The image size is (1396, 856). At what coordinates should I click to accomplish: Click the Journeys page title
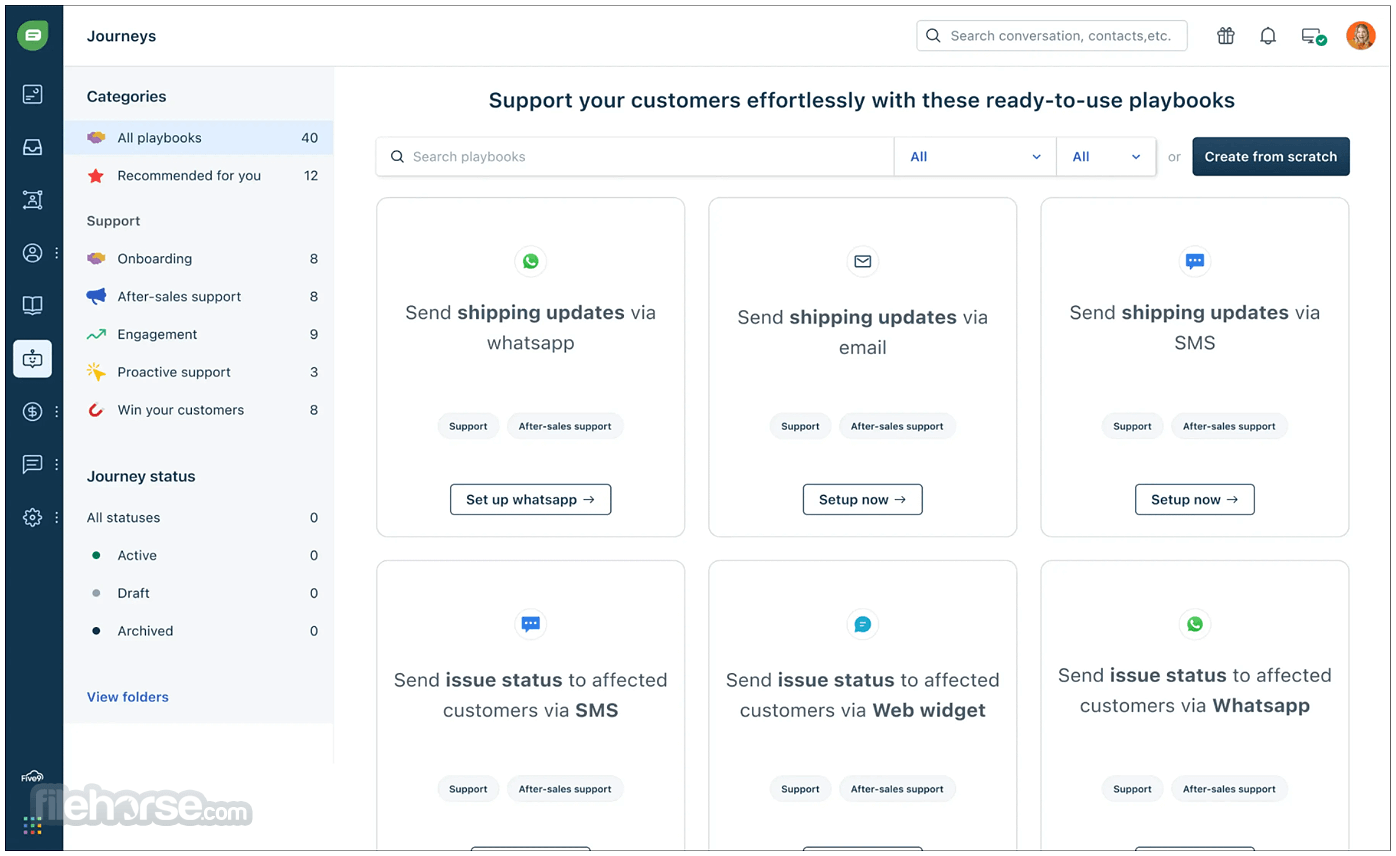122,36
